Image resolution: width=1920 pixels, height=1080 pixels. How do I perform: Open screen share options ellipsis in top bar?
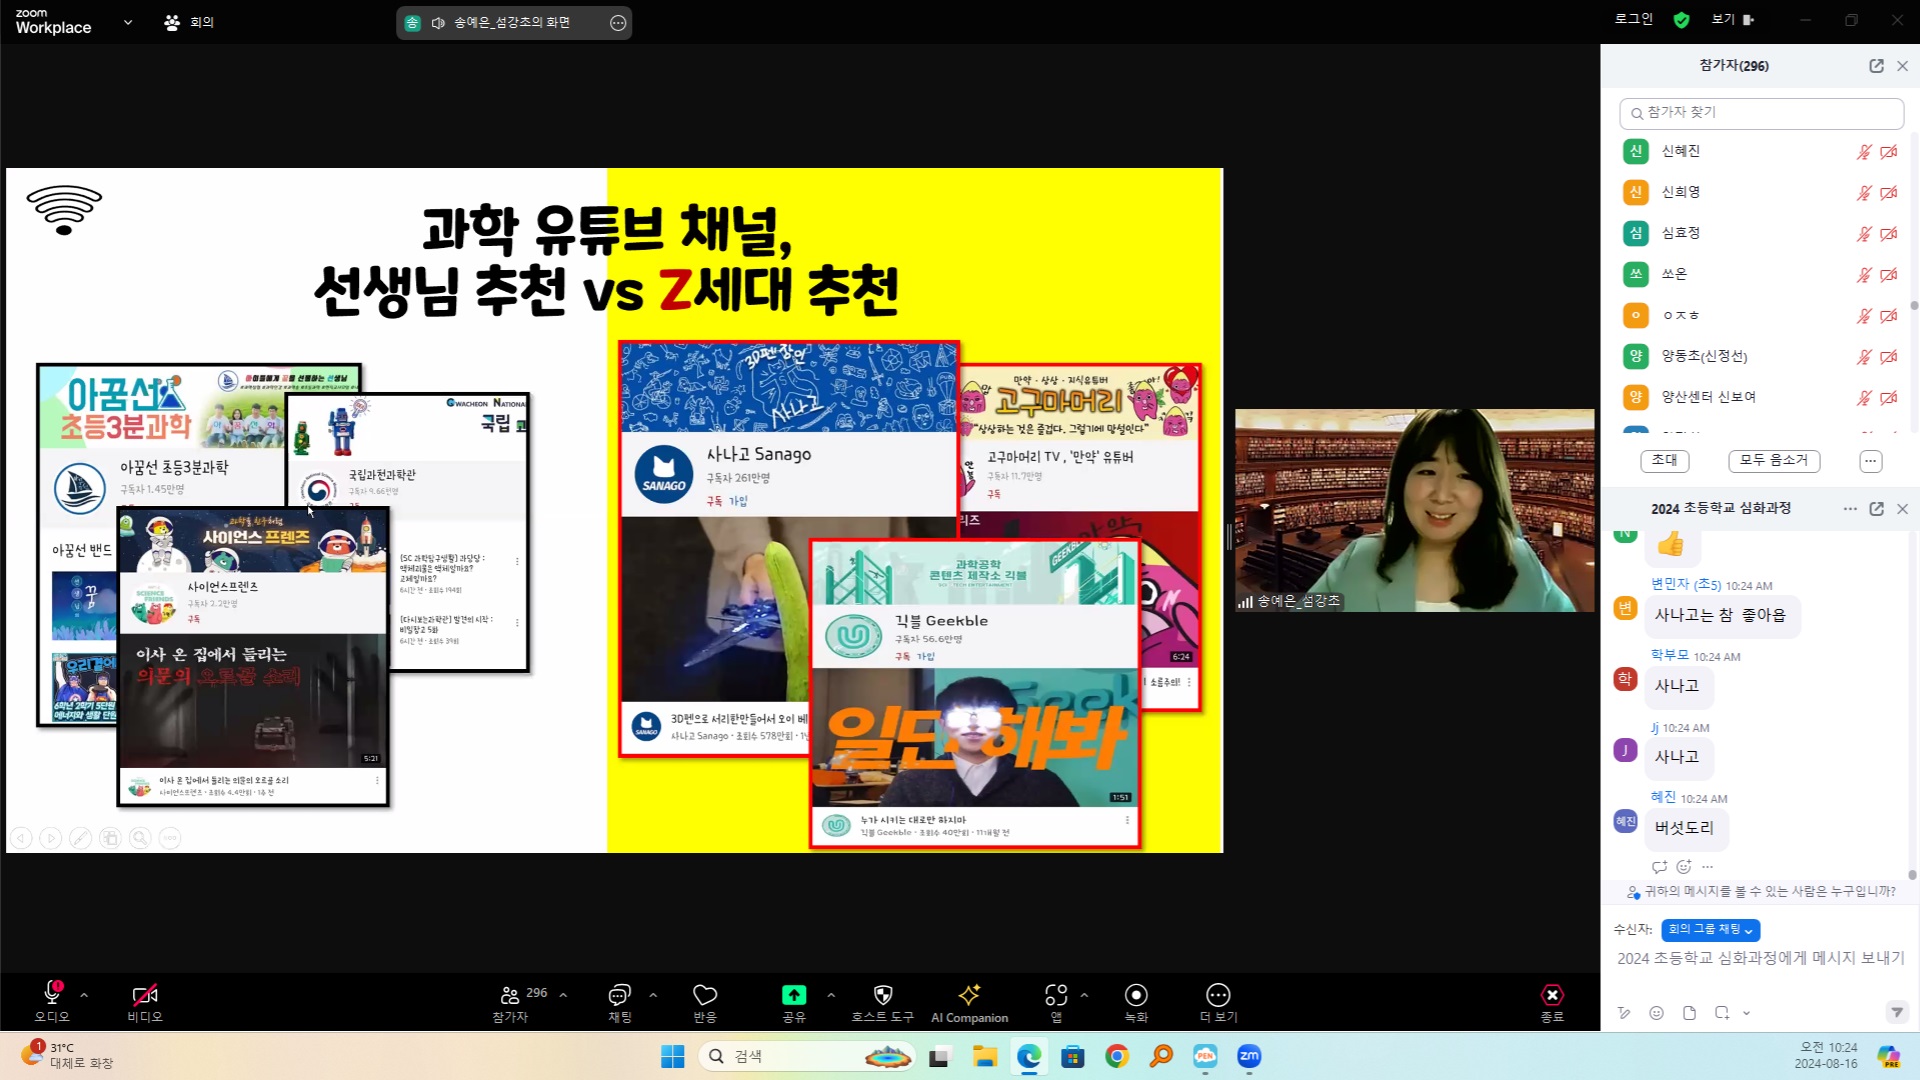click(618, 23)
